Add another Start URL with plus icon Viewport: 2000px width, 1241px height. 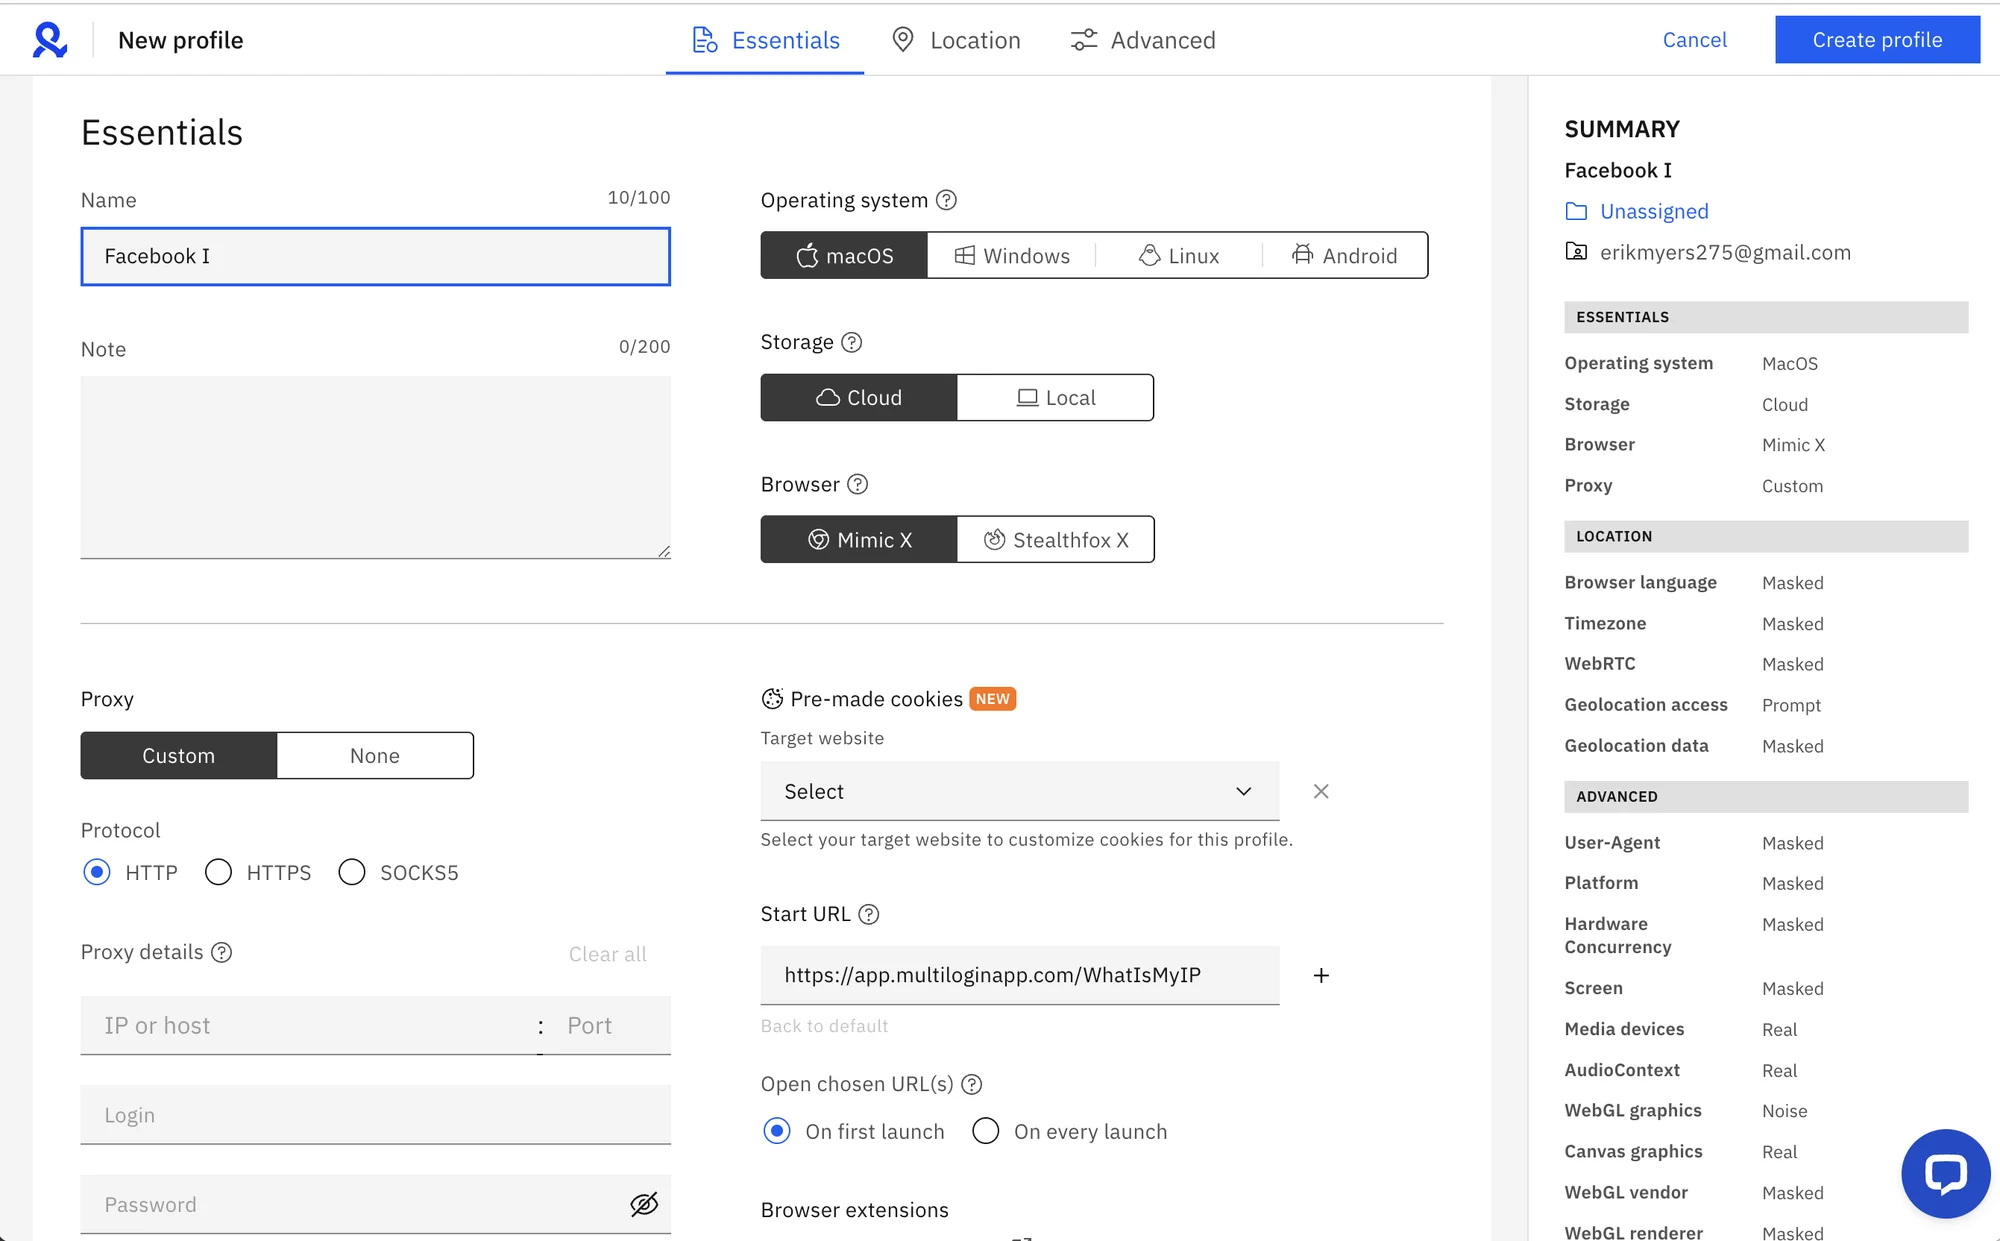[x=1320, y=975]
